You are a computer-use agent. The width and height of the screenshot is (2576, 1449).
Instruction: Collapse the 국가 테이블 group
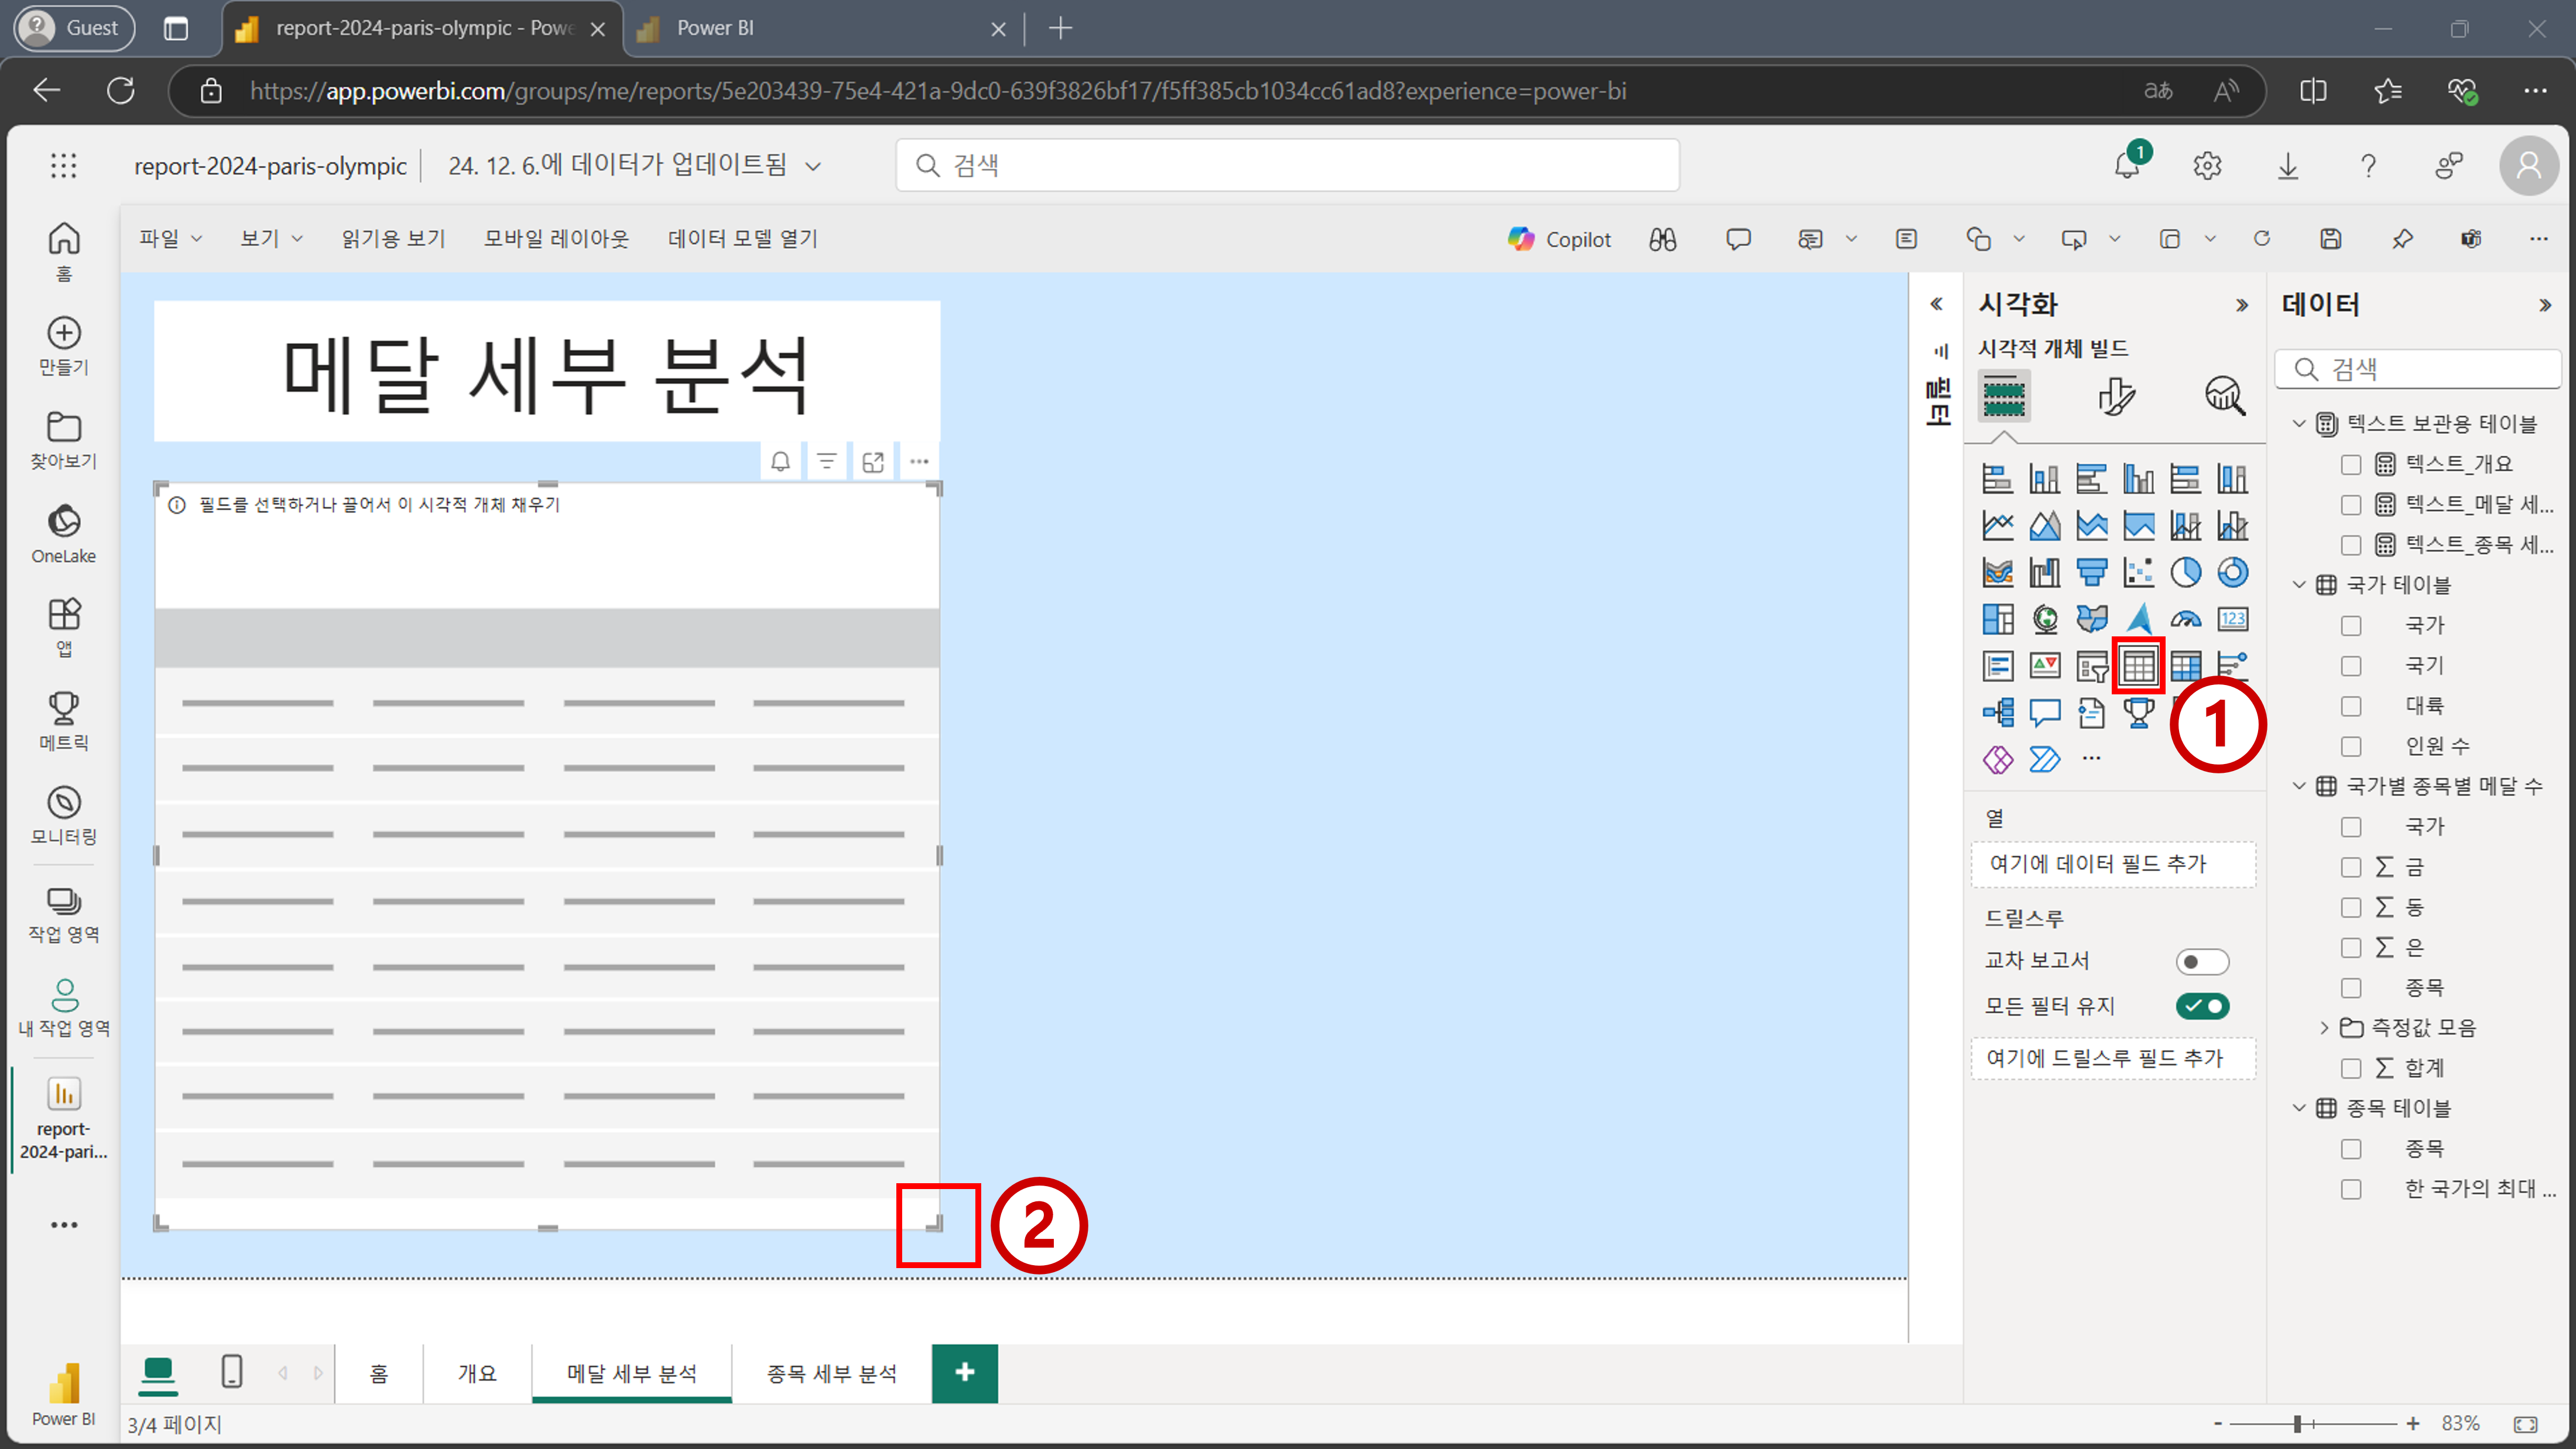tap(2299, 585)
